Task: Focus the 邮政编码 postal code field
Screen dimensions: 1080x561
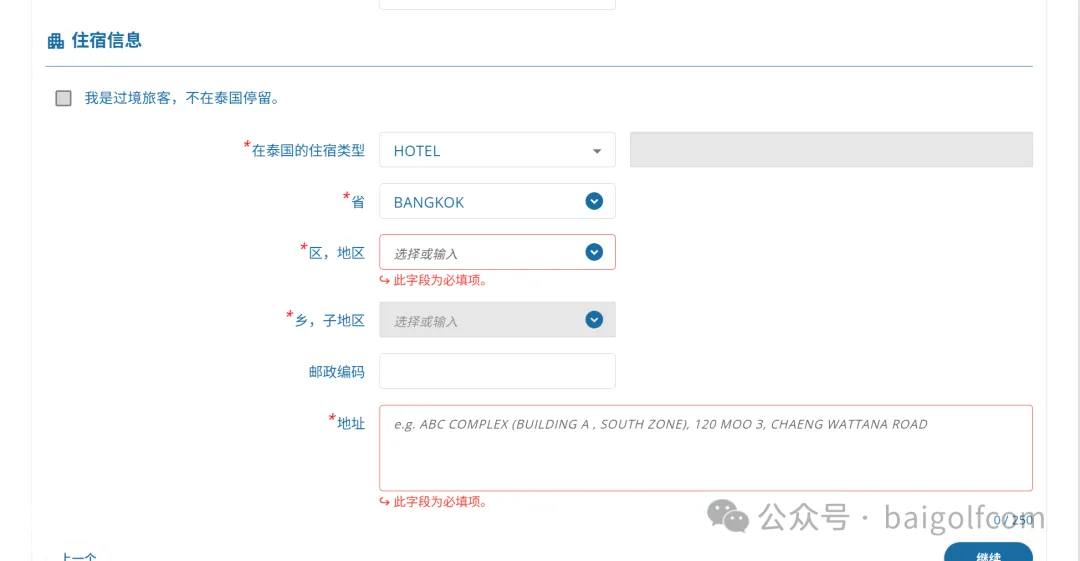Action: coord(497,371)
